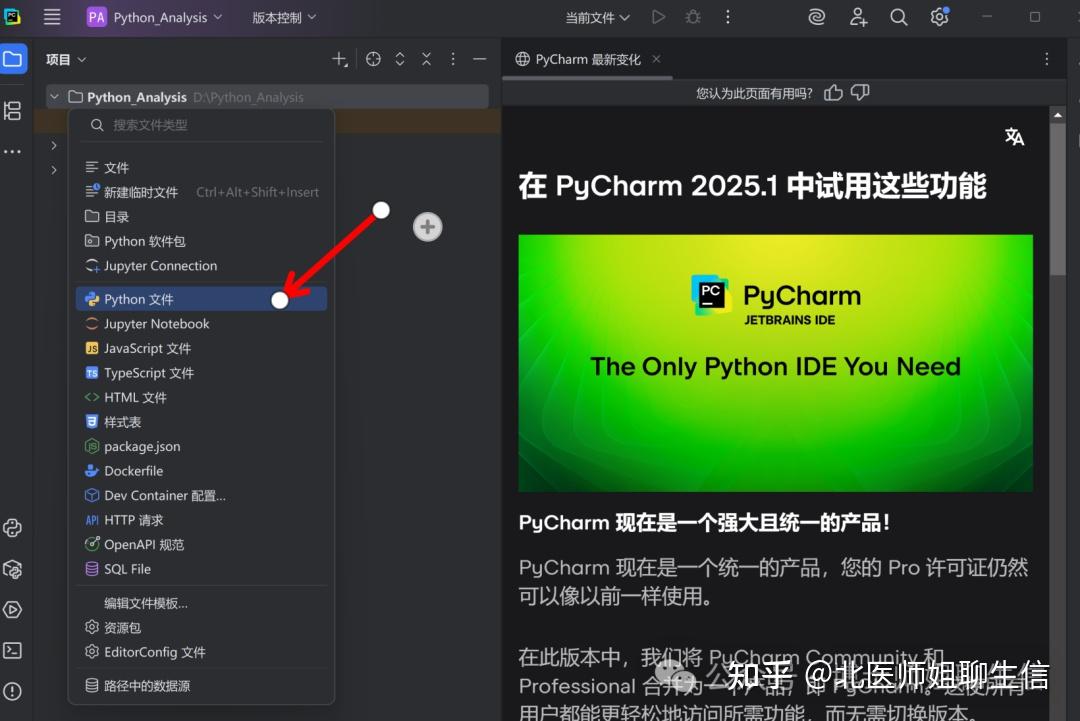Screen dimensions: 1080x721
Task: Select Python 软件包 menu entry
Action: [x=201, y=242]
